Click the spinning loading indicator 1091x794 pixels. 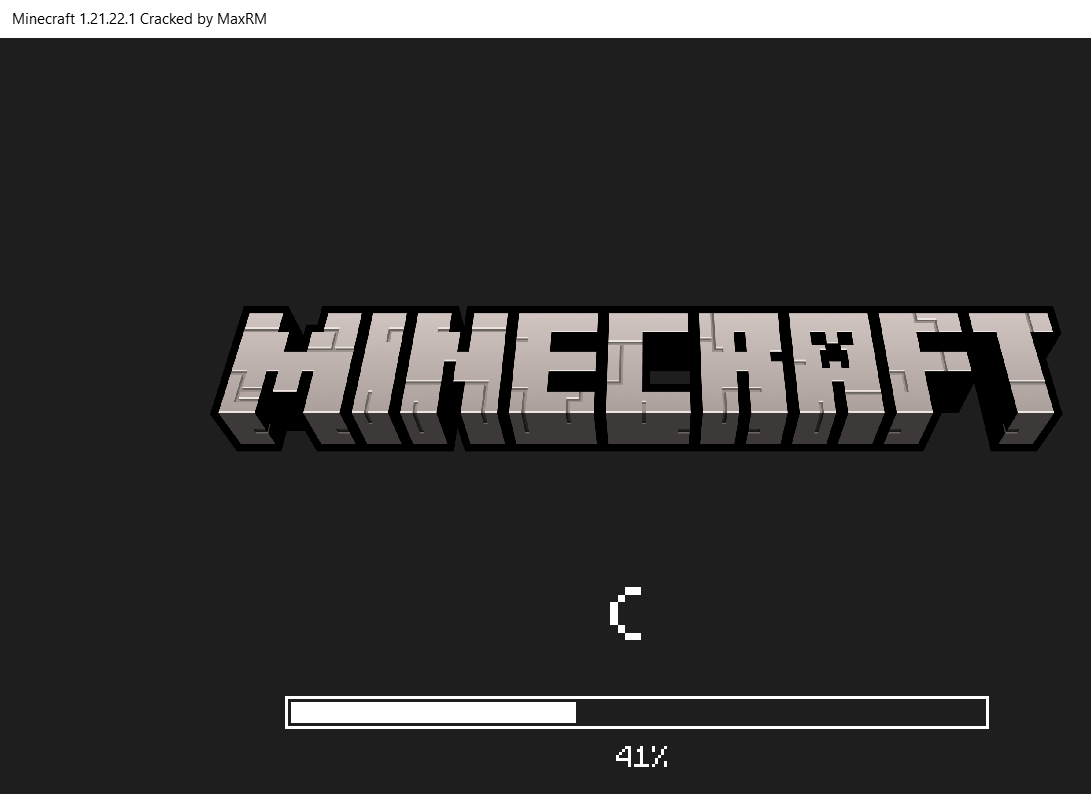click(626, 614)
